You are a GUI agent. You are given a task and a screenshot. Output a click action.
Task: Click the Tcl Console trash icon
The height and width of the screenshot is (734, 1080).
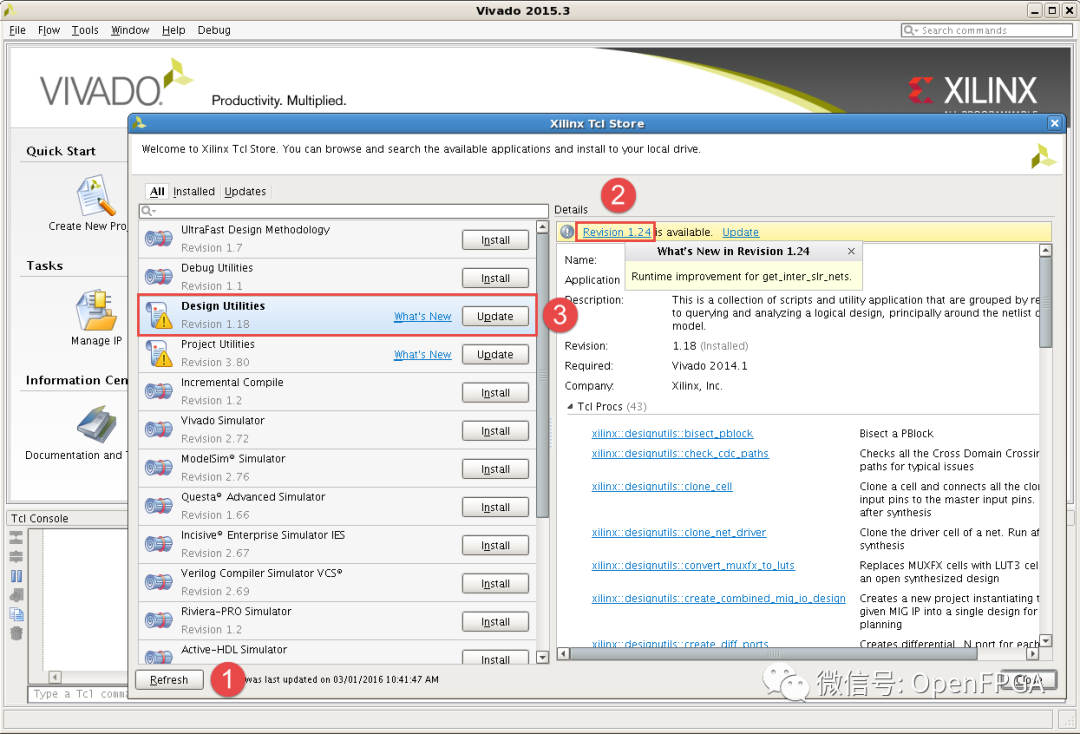(x=17, y=633)
